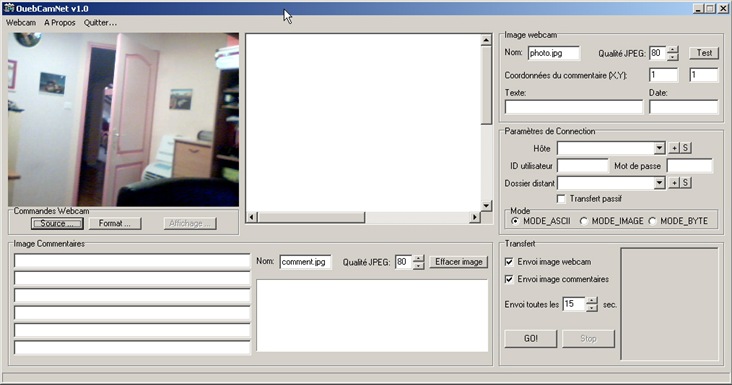Screen dimensions: 732x385
Task: Open the Webcam menu
Action: 21,22
